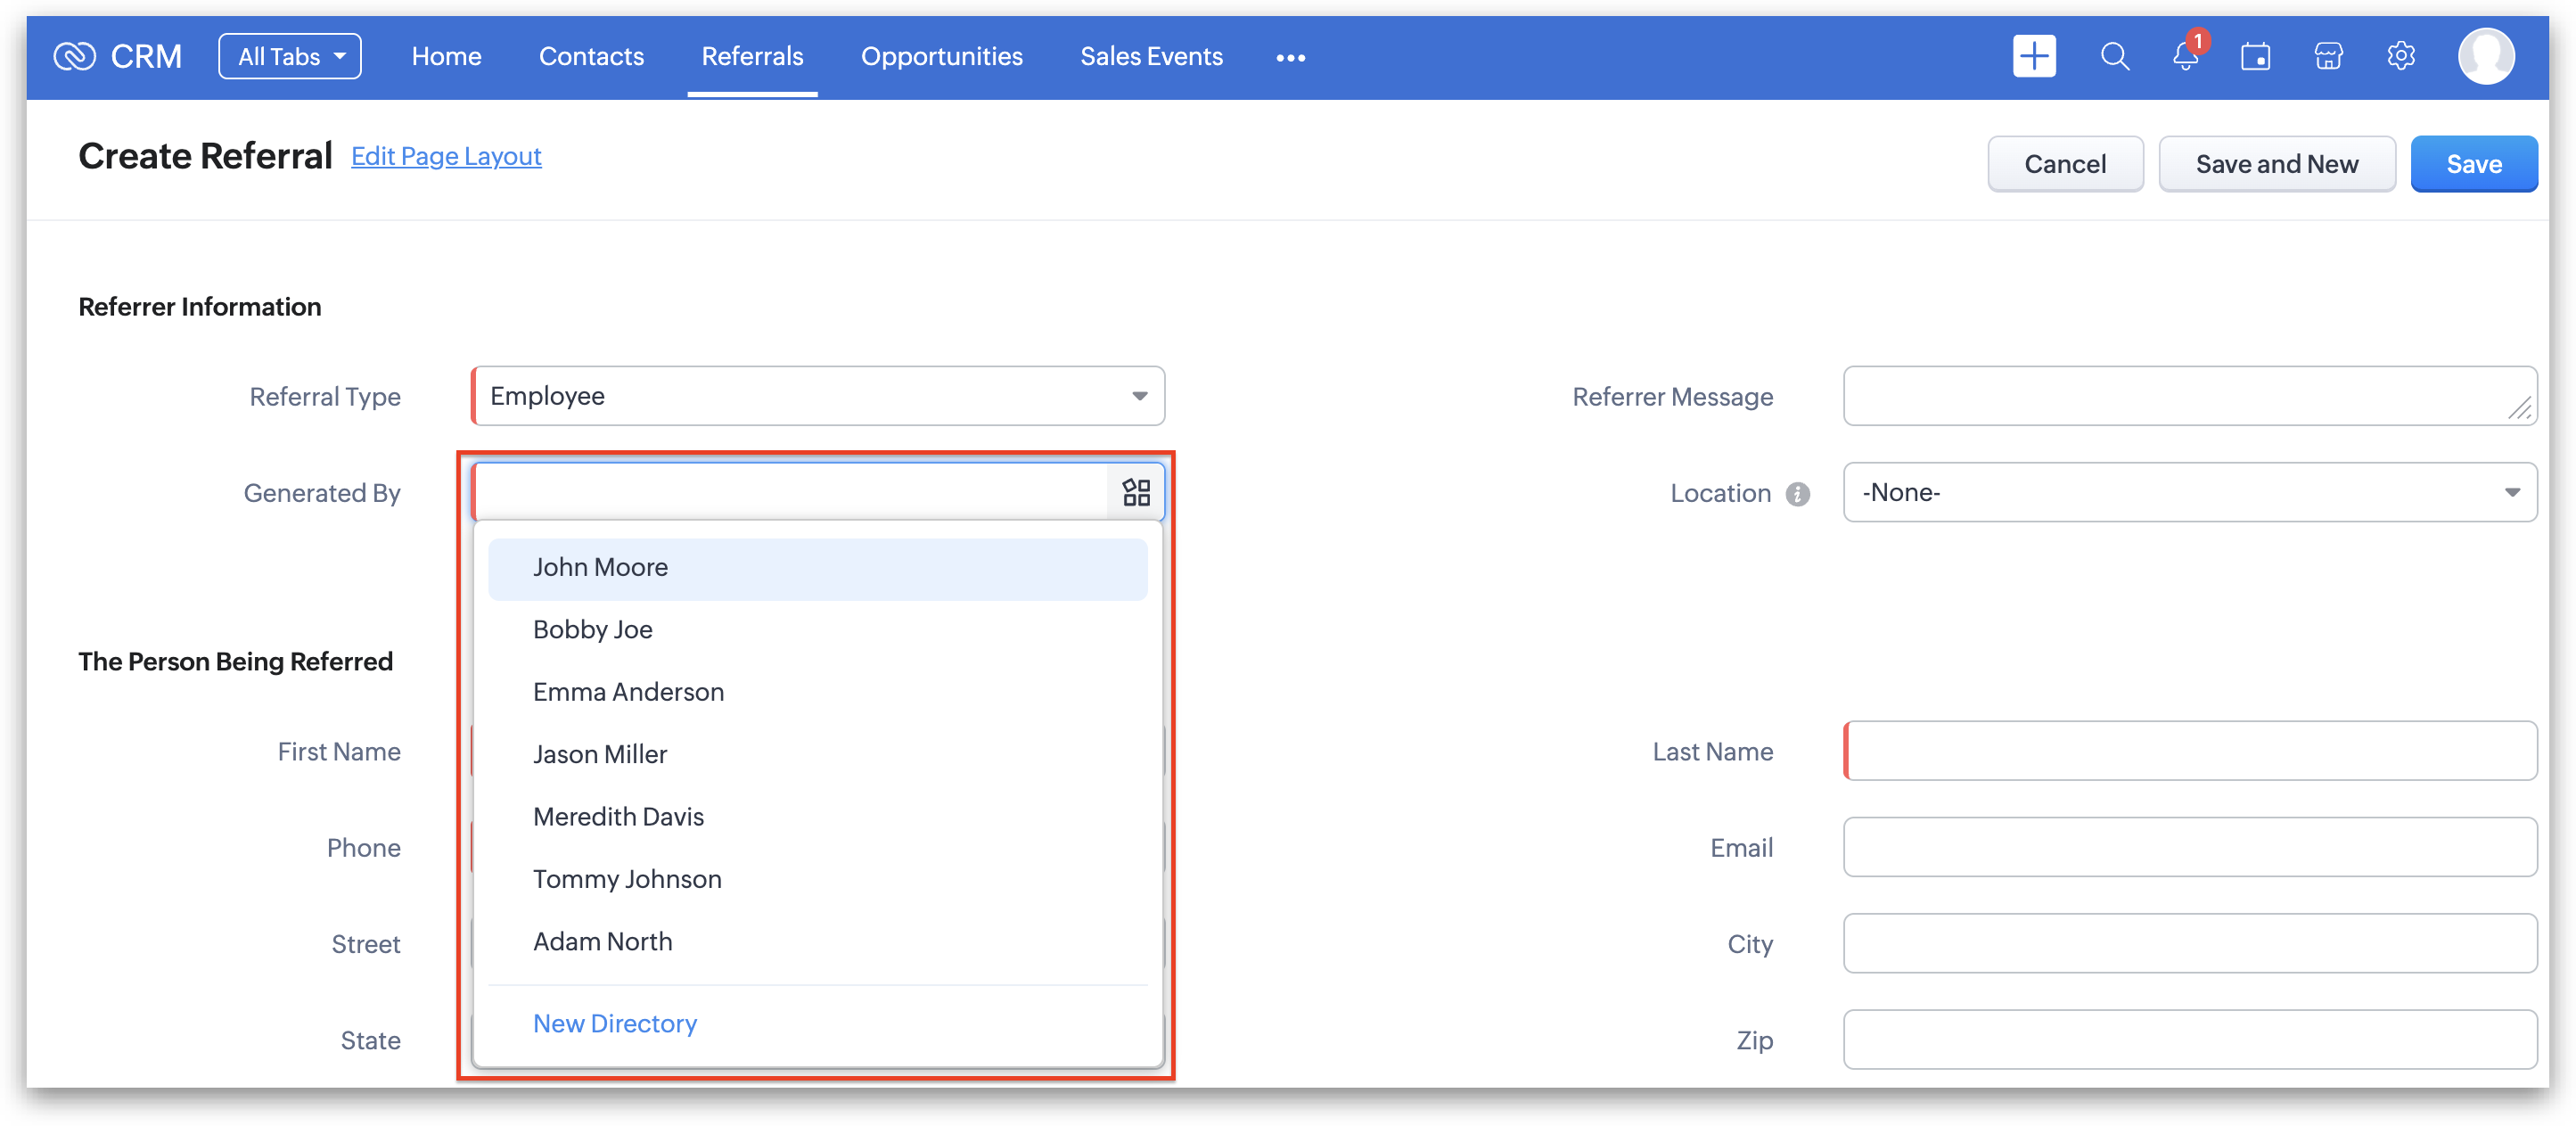2576x1126 pixels.
Task: Go to the Contacts tab
Action: (x=591, y=56)
